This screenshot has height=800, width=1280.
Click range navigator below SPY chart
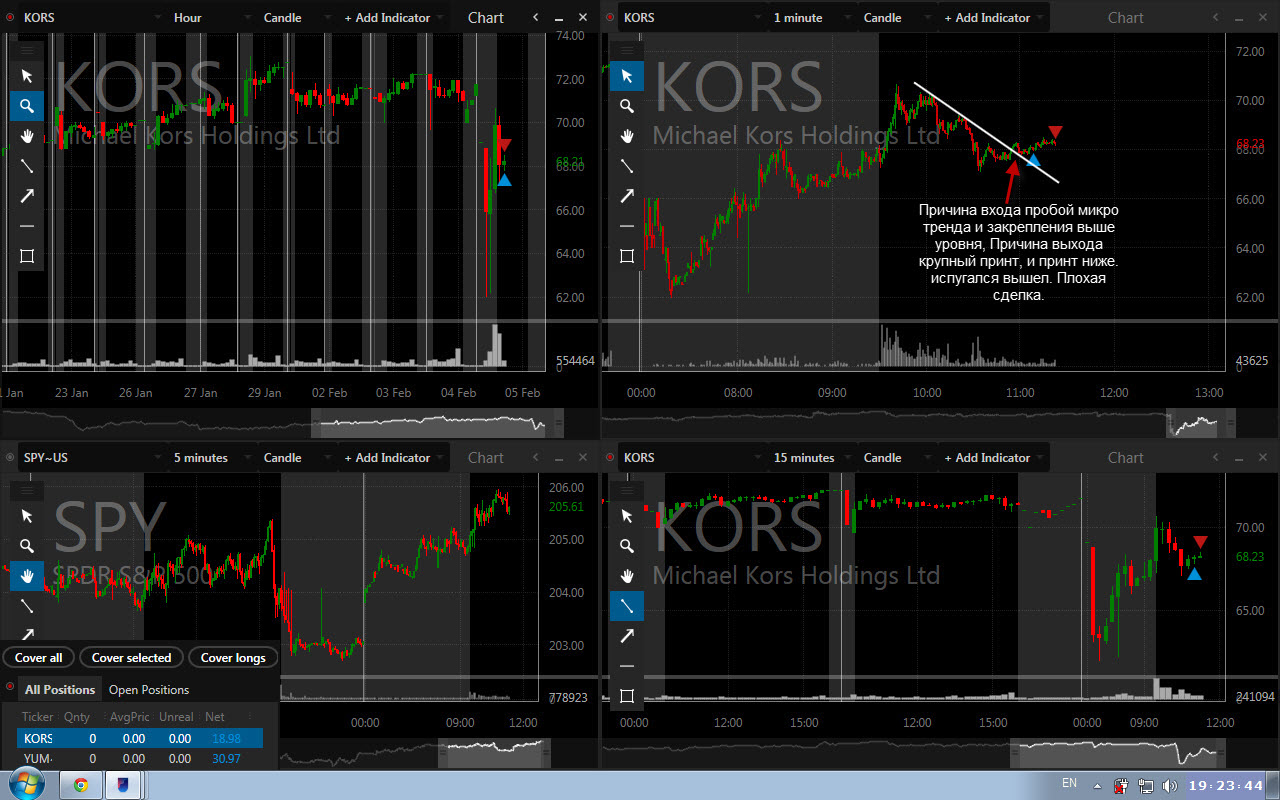(x=415, y=752)
